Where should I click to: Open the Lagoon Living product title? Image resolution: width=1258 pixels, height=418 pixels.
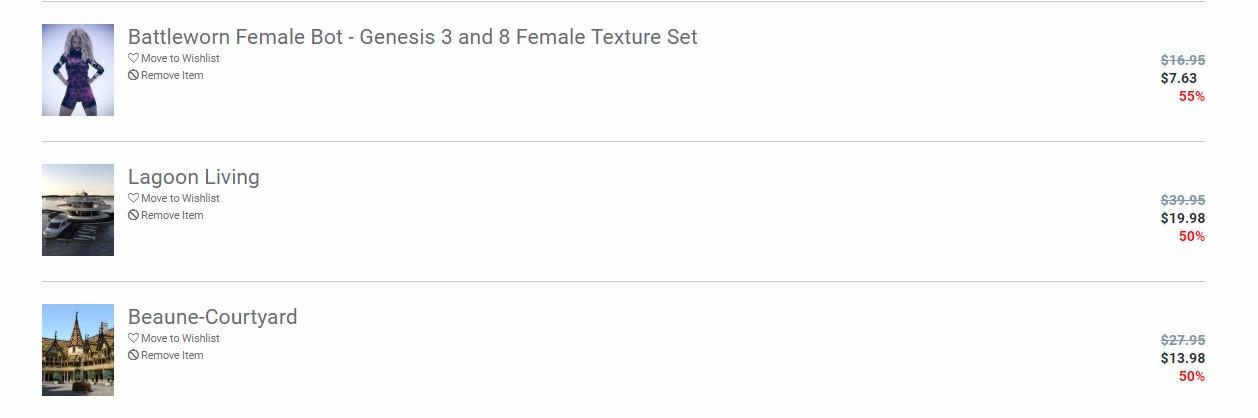(x=194, y=177)
